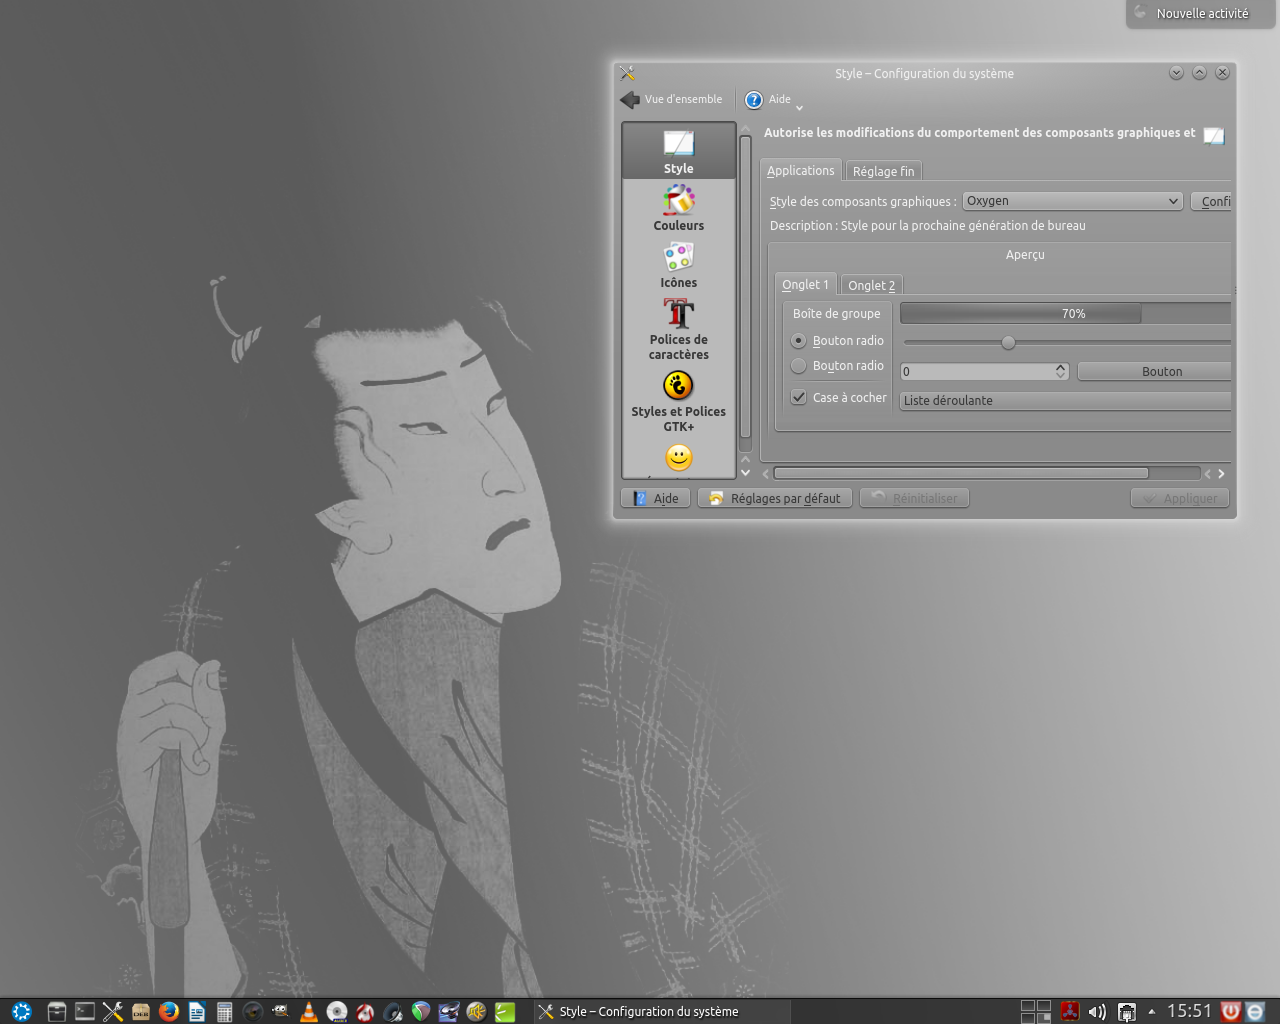Click the 70% progress bar in preview
The width and height of the screenshot is (1280, 1024).
(1065, 314)
